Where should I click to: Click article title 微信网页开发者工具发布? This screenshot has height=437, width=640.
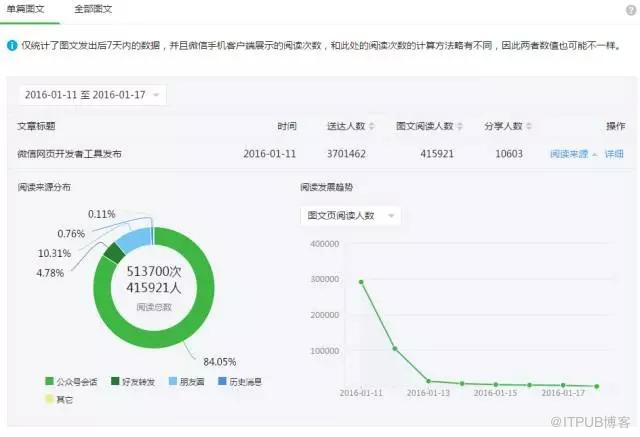(69, 154)
